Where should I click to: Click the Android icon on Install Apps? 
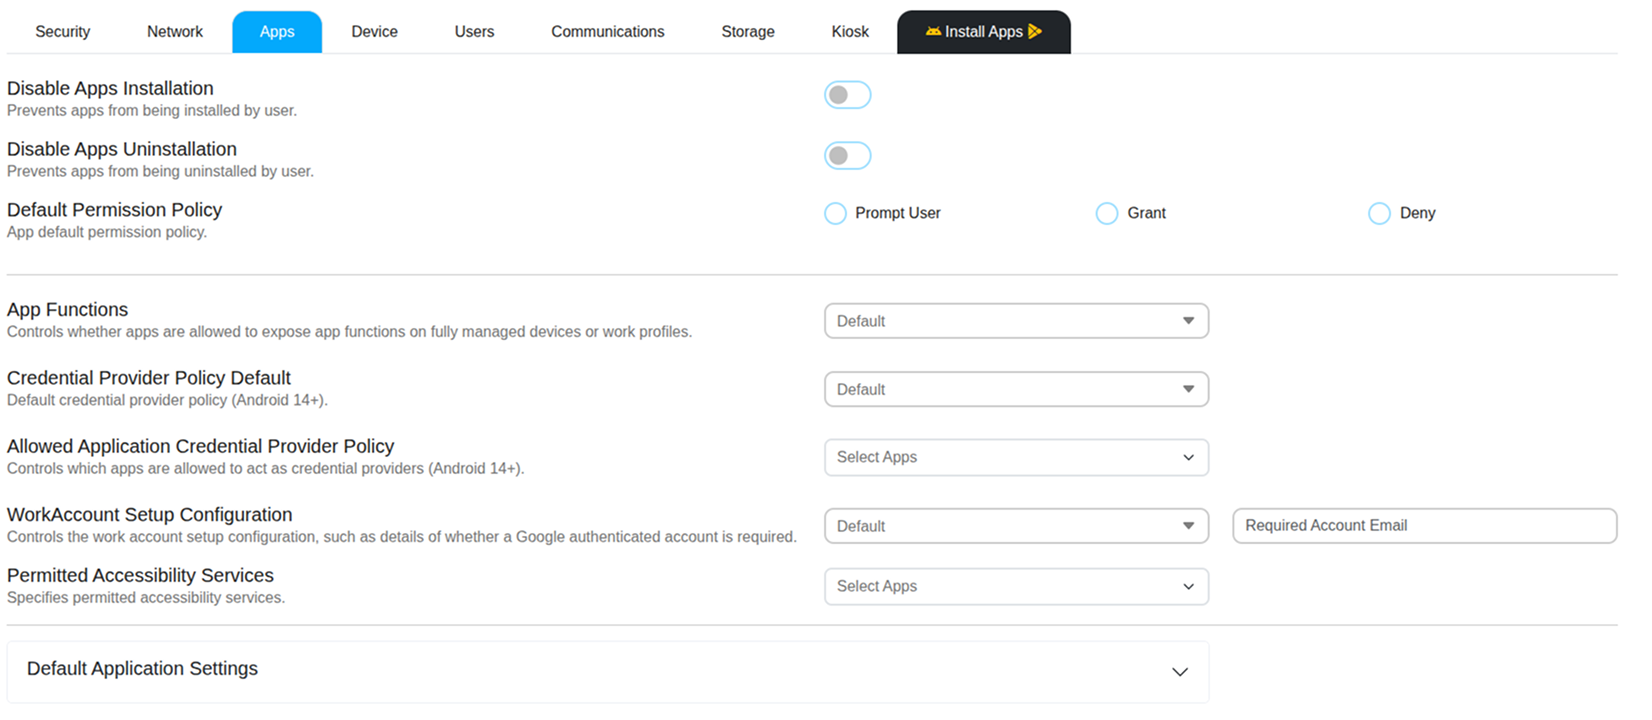tap(933, 32)
